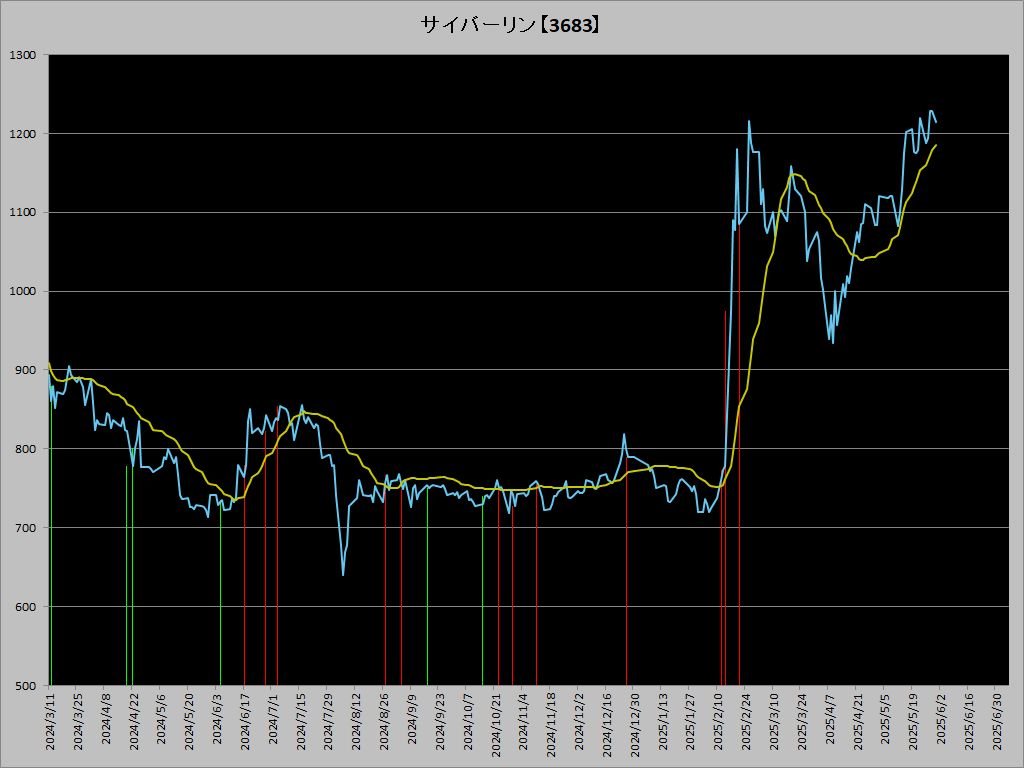Click the 1300 y-axis label

point(22,55)
